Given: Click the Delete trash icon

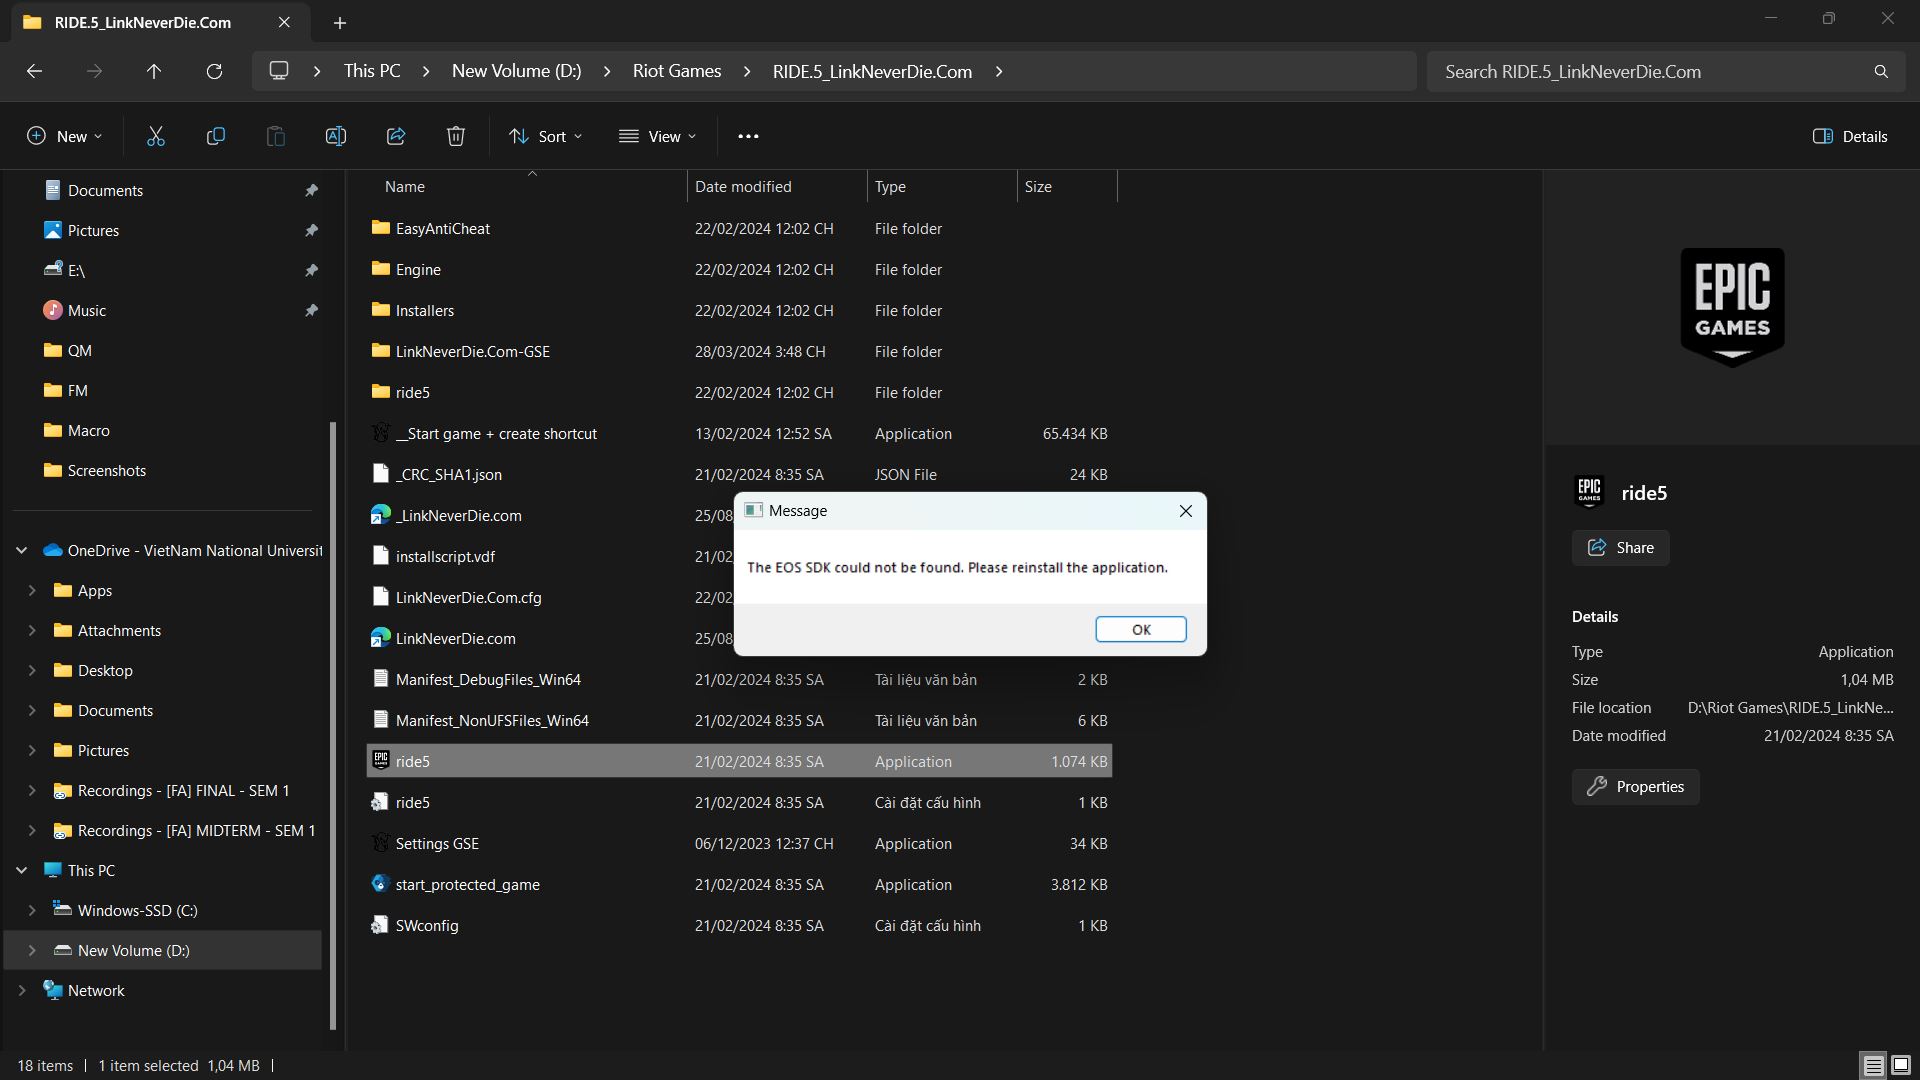Looking at the screenshot, I should click(456, 136).
